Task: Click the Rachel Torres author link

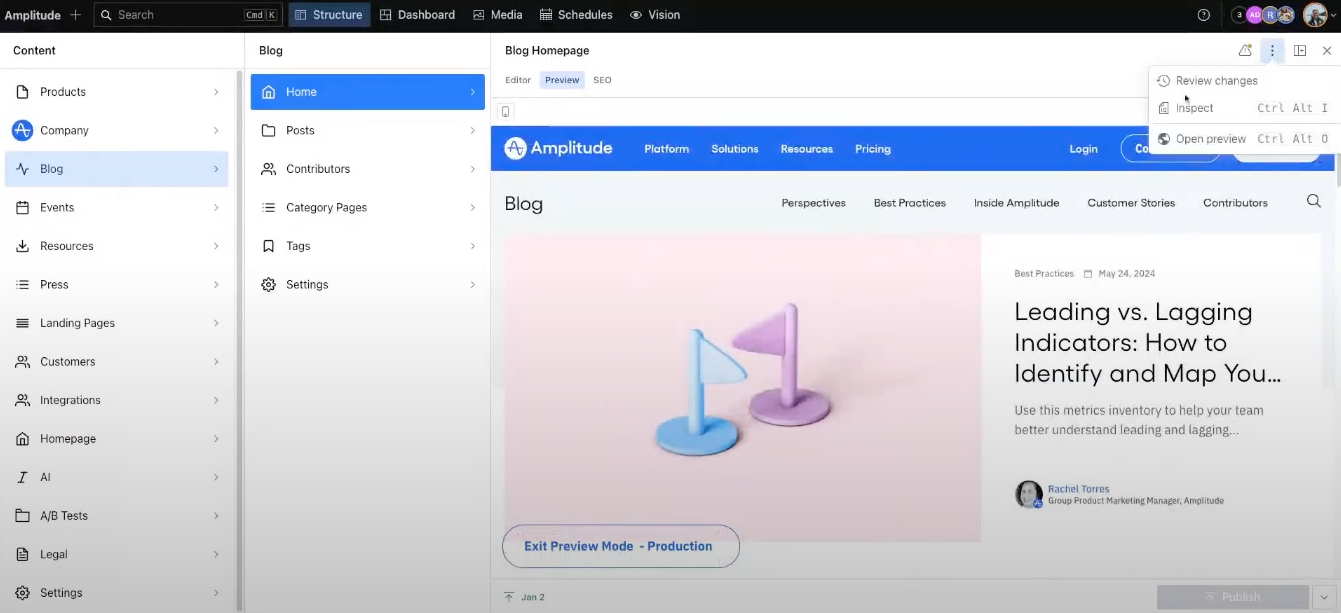Action: click(x=1078, y=489)
